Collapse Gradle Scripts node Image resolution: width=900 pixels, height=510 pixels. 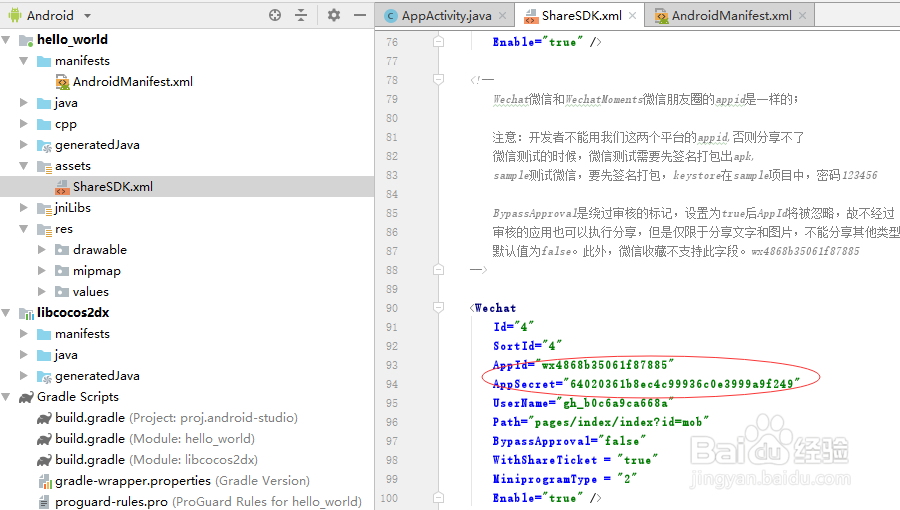click(6, 396)
